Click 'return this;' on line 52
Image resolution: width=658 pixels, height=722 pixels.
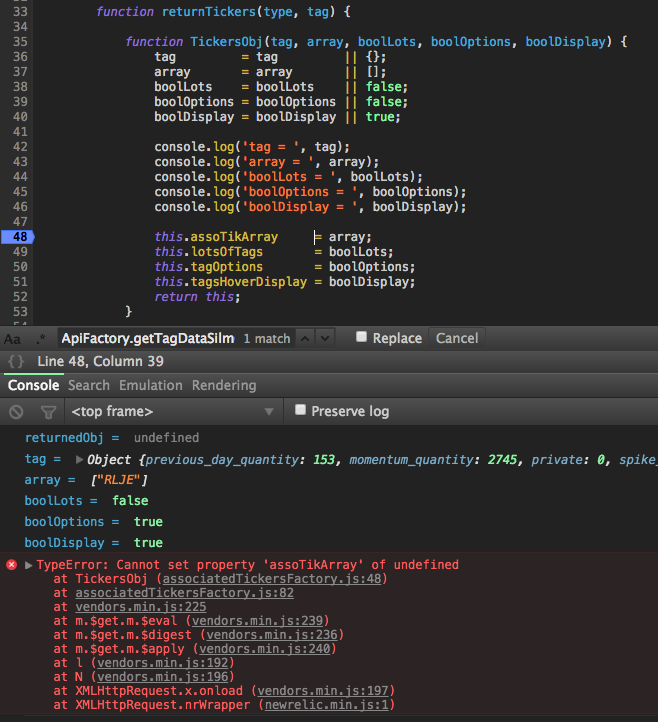coord(197,297)
